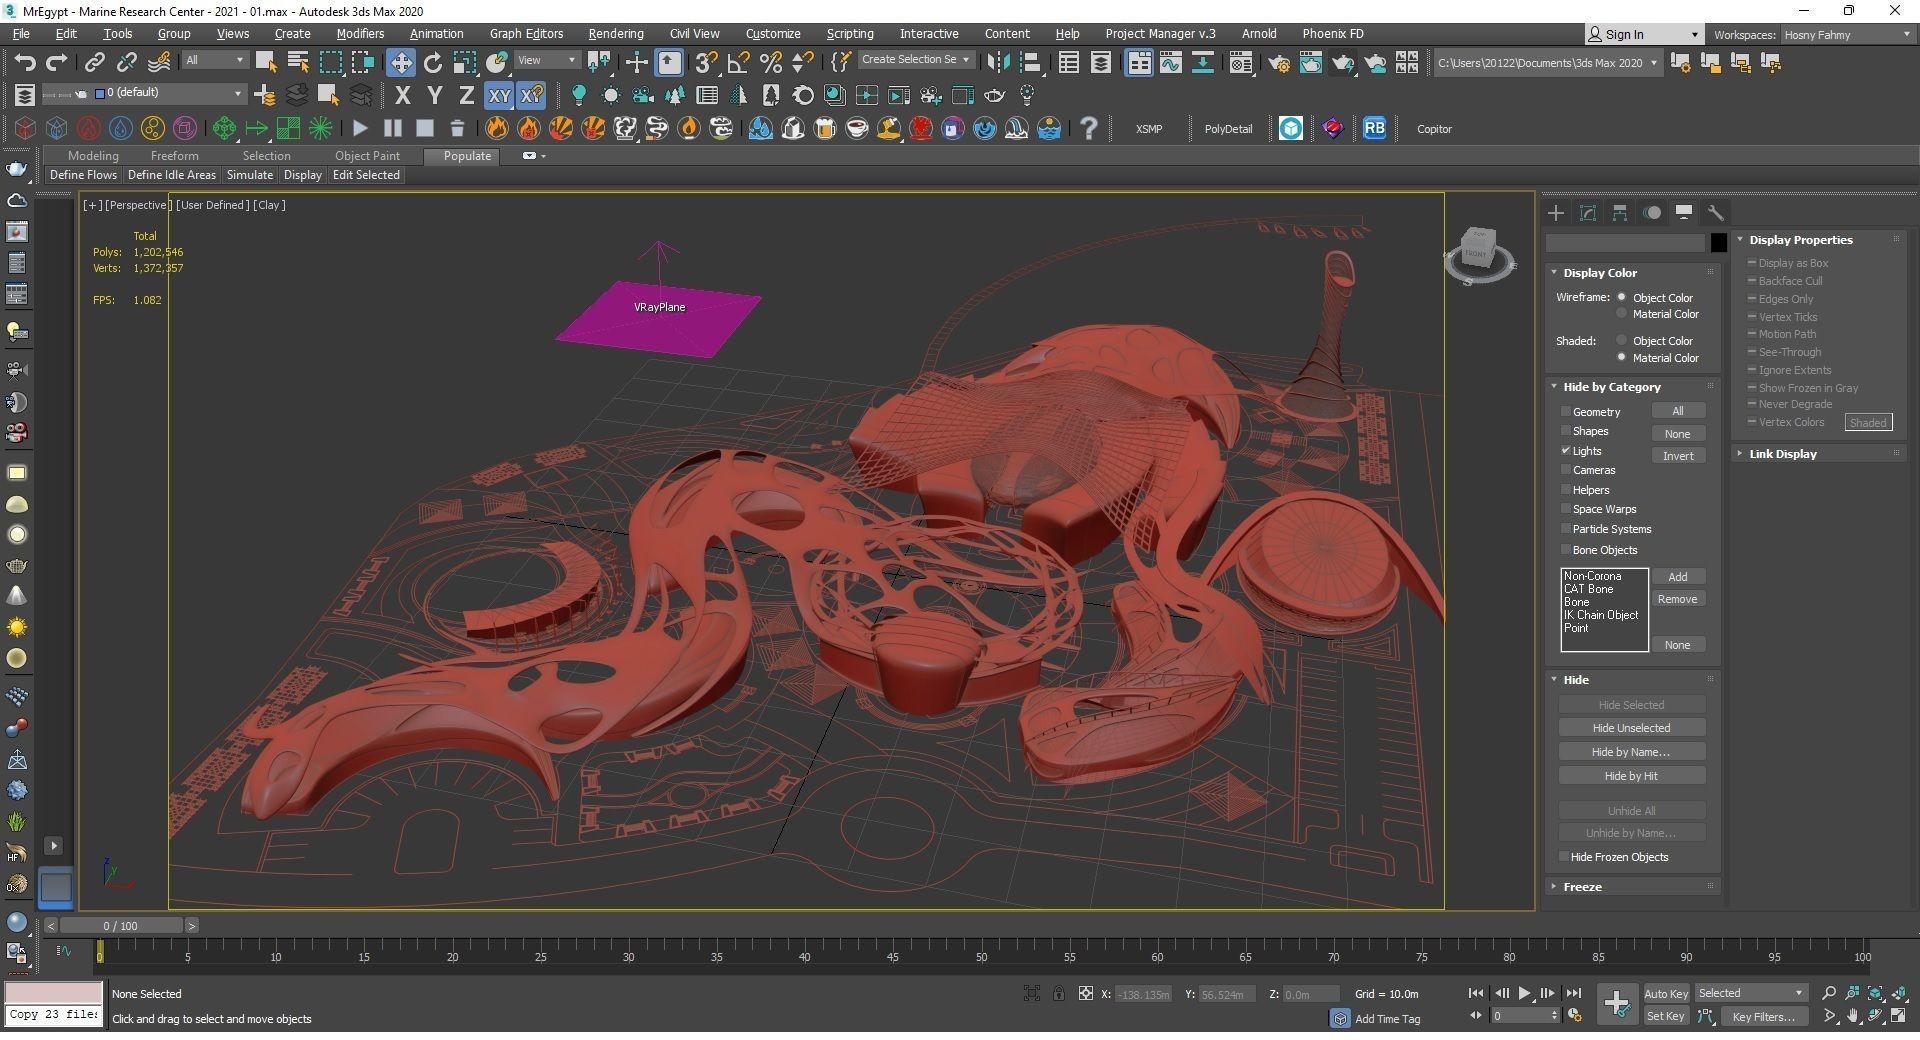Click the time slider showing 0 / 100
The image size is (1920, 1040).
(120, 925)
